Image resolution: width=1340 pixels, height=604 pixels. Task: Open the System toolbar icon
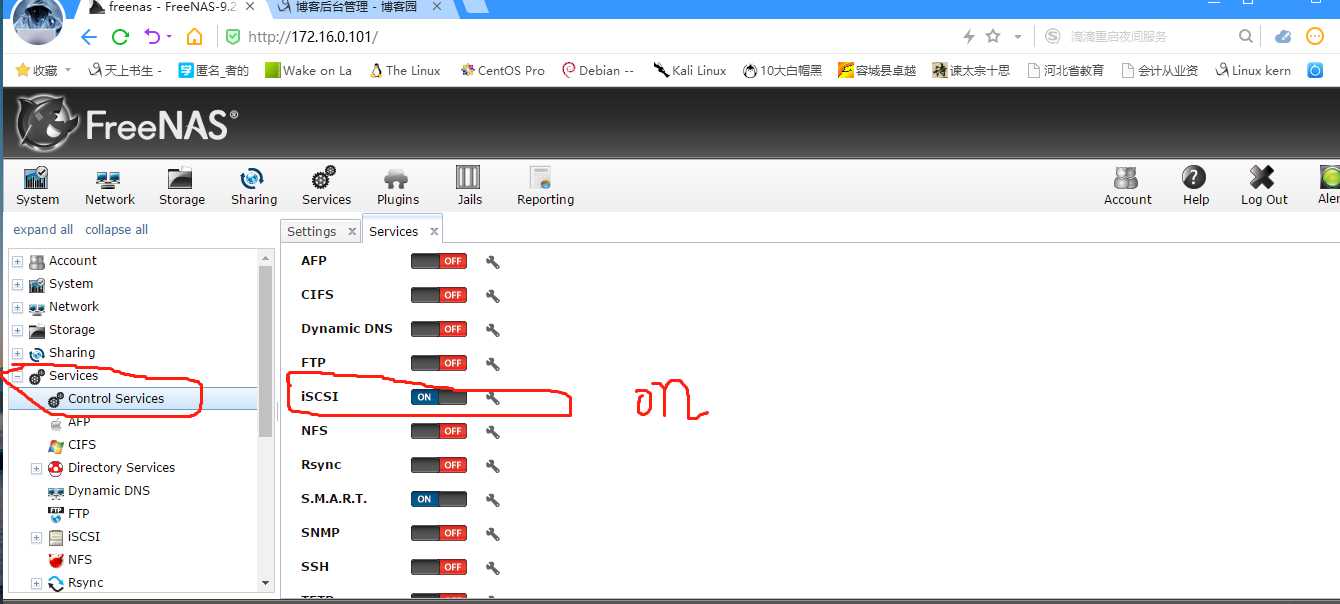click(37, 186)
